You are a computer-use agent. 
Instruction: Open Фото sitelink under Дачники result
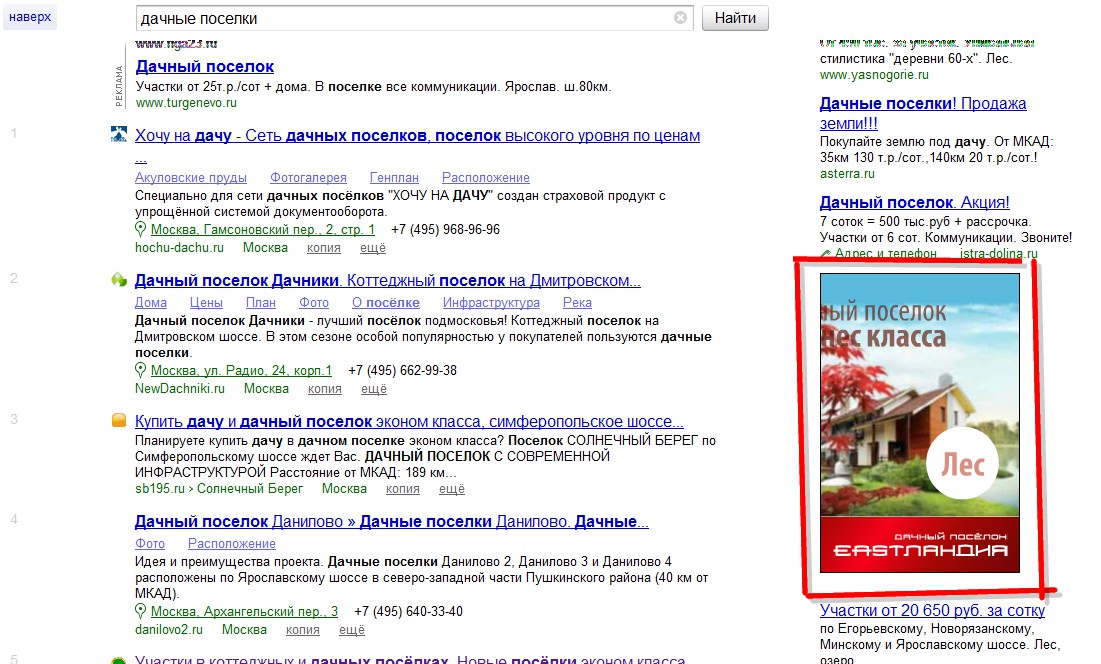tap(313, 303)
